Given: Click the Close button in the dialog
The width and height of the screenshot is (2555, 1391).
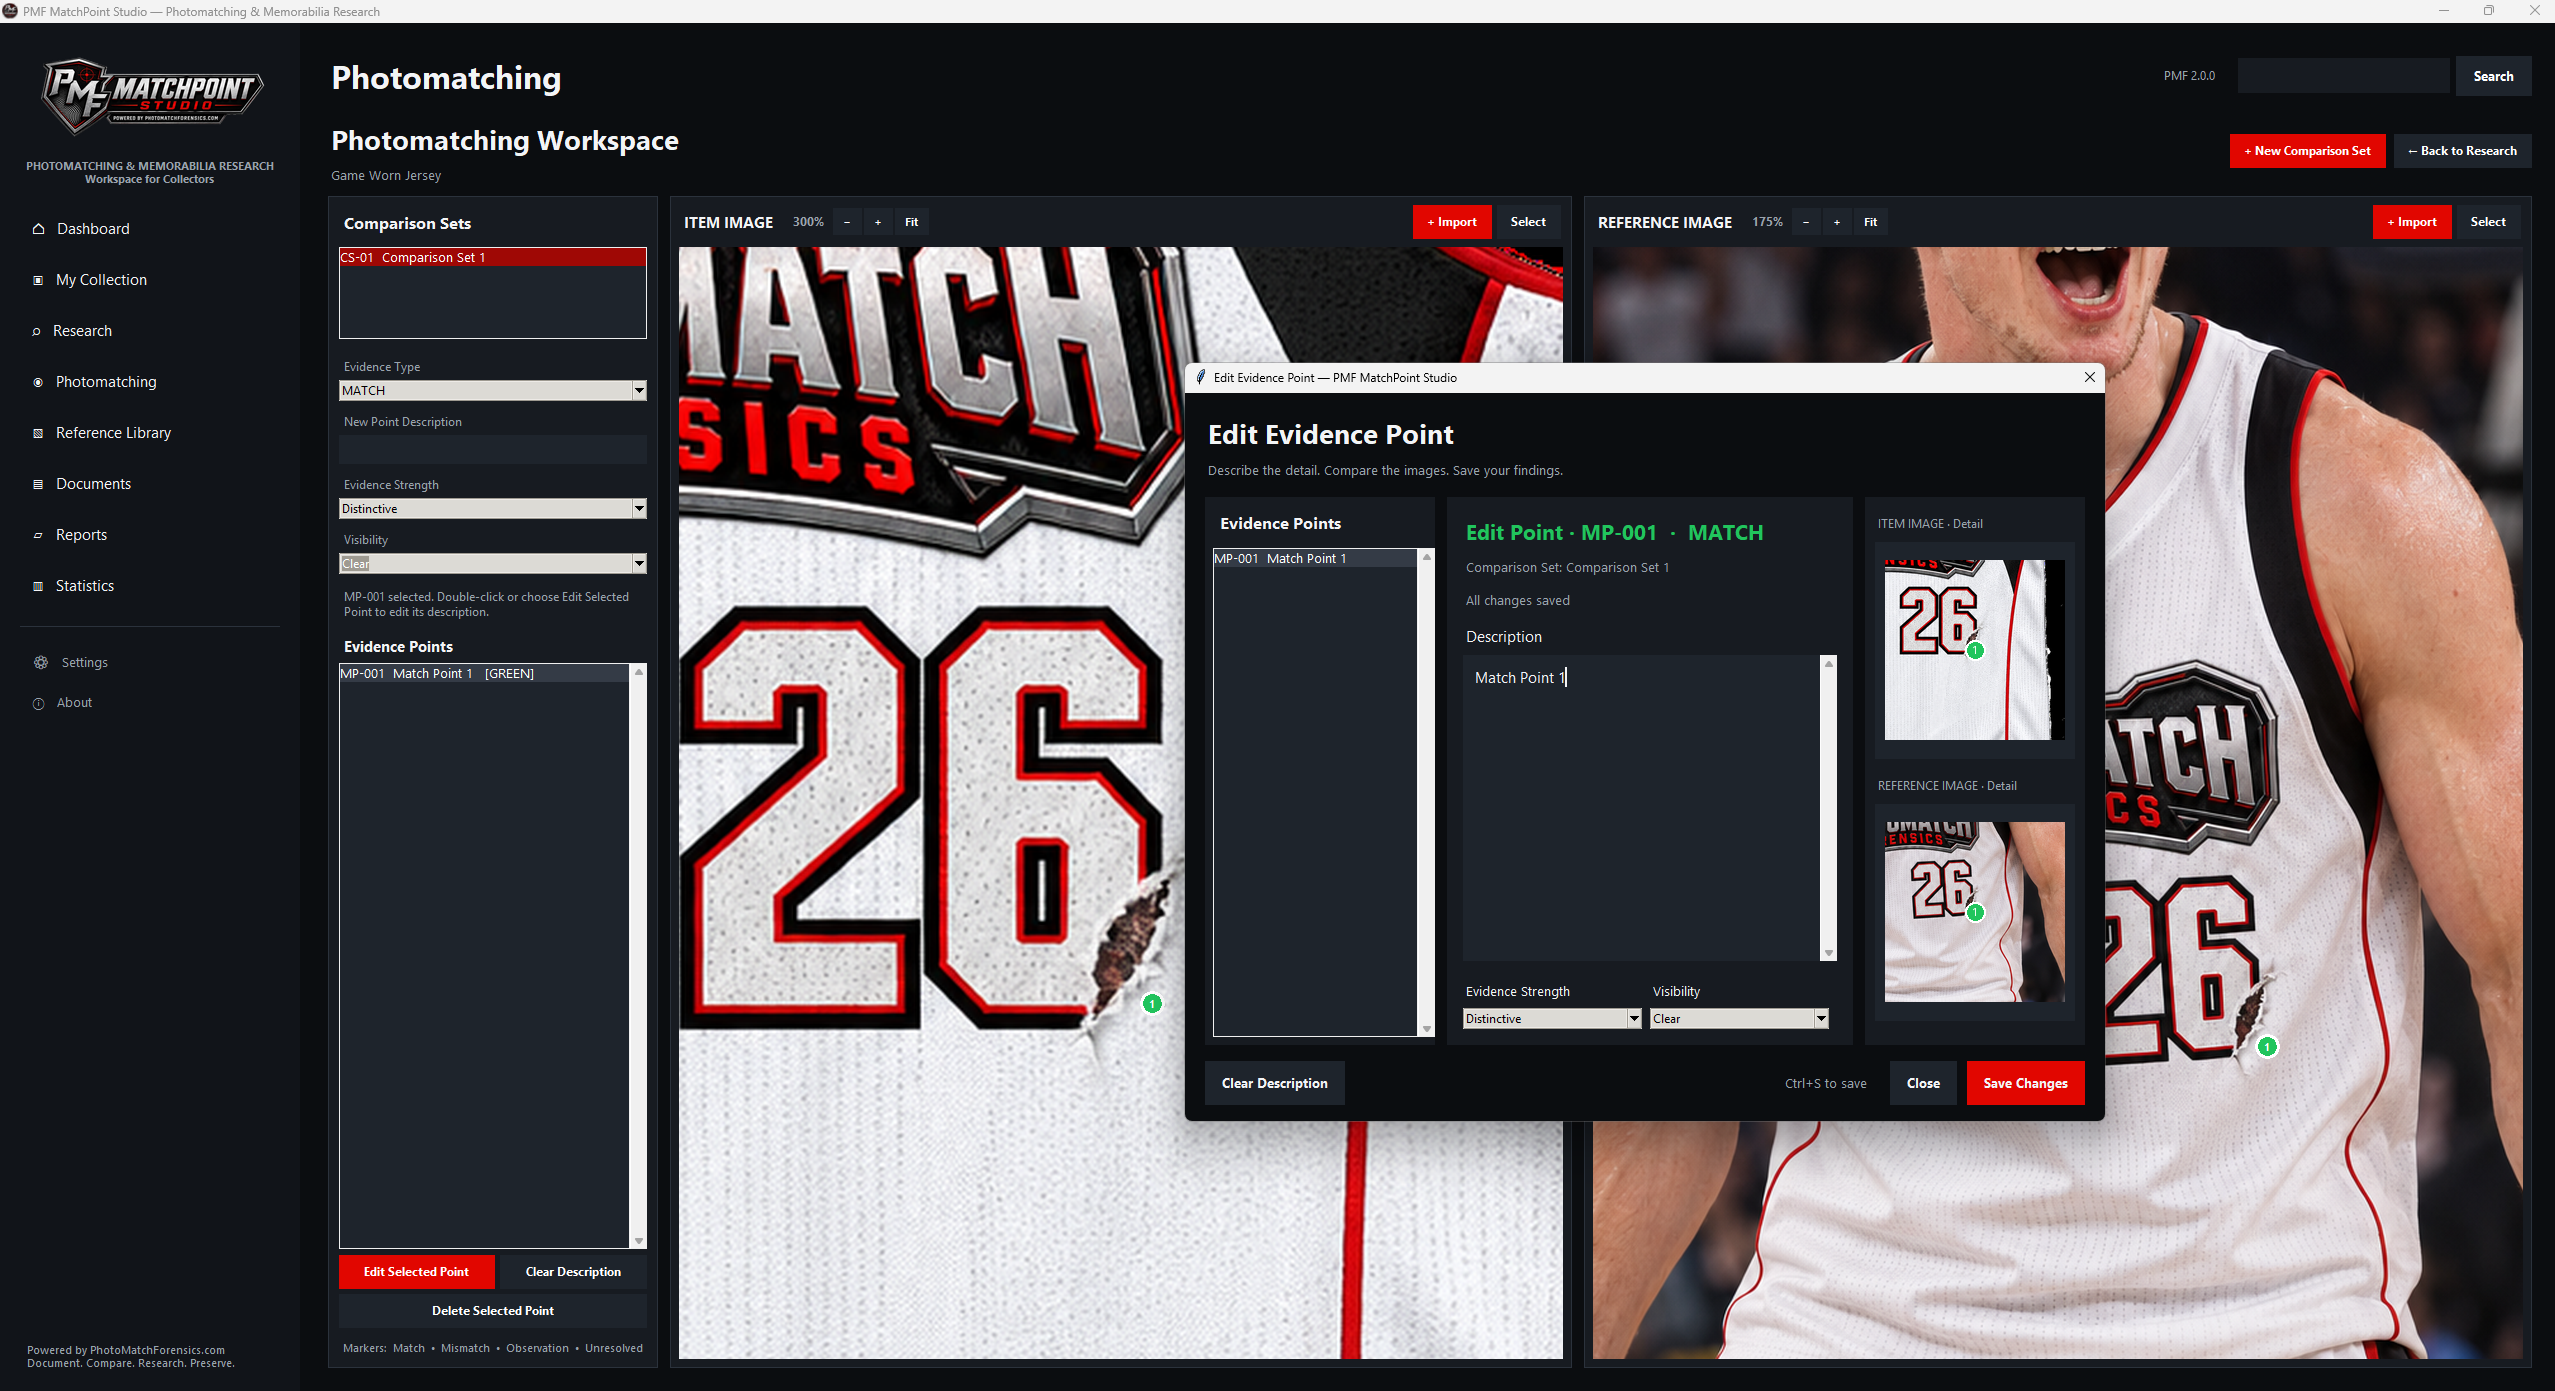Looking at the screenshot, I should coord(1923,1083).
